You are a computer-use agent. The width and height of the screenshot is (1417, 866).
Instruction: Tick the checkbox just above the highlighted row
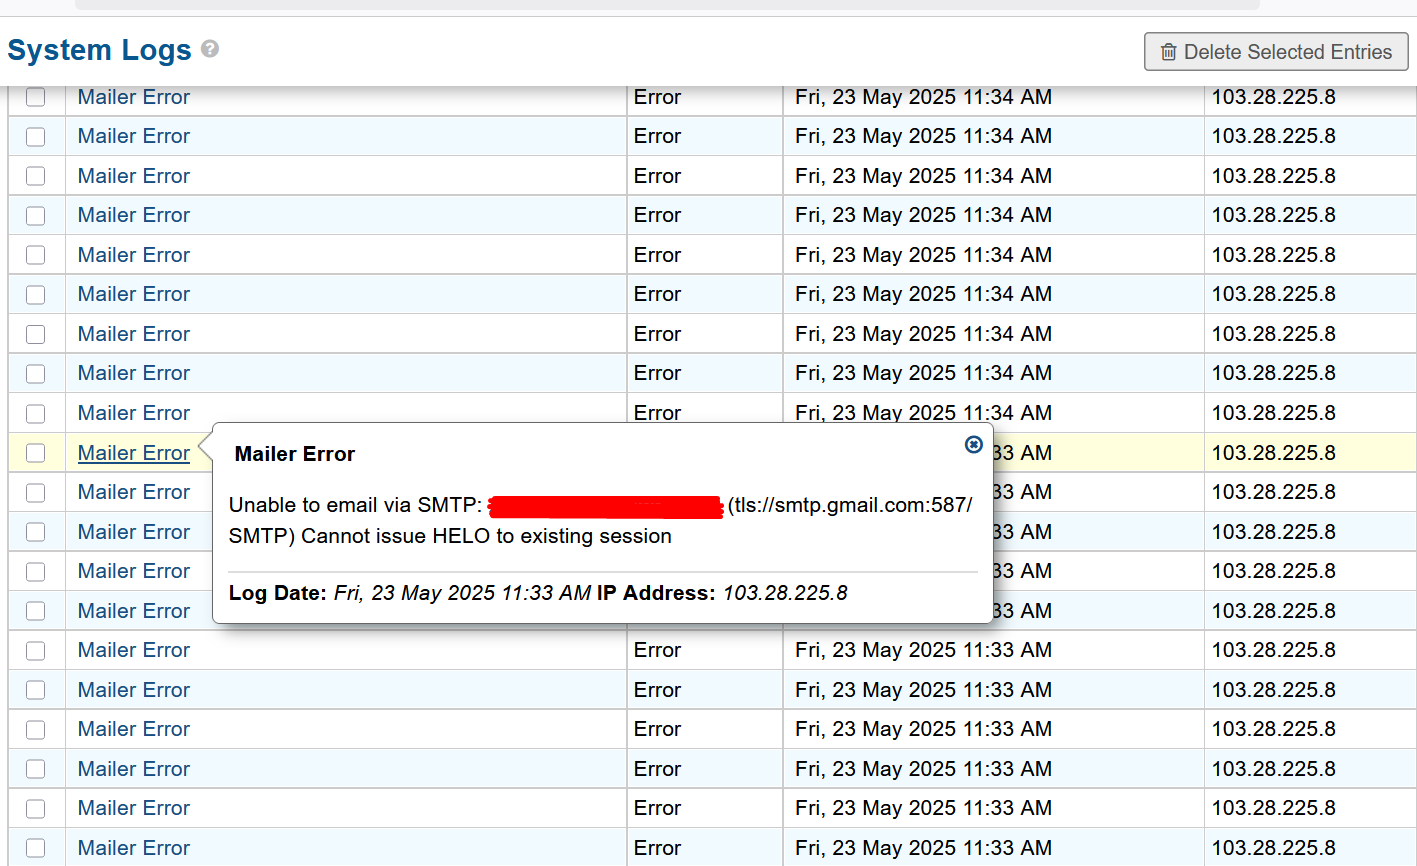[x=36, y=413]
